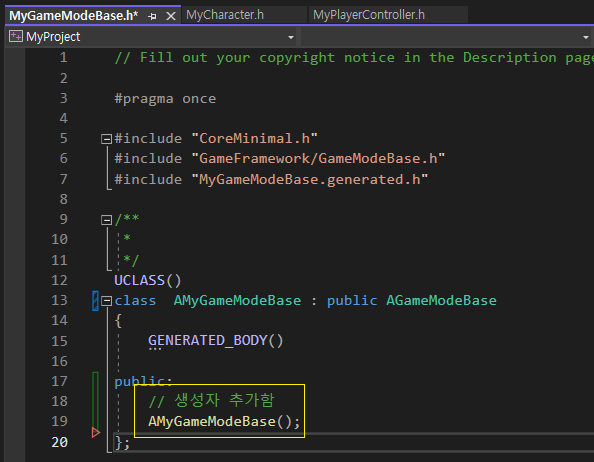Viewport: 594px width, 462px height.
Task: Collapse the #include block at line 5
Action: (106, 139)
